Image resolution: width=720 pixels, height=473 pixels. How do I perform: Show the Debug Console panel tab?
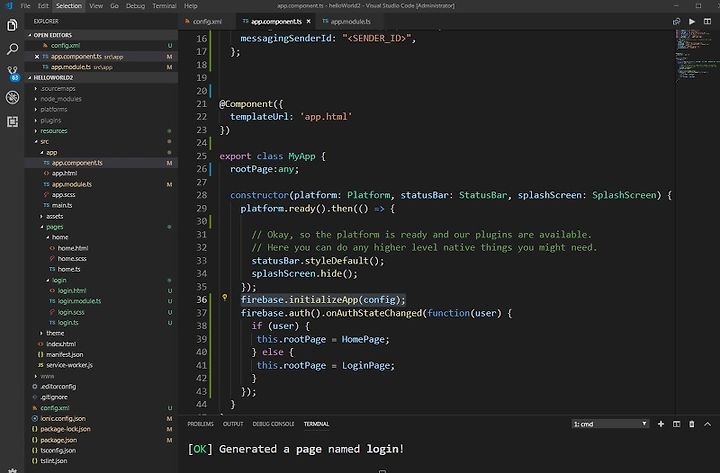[x=273, y=424]
